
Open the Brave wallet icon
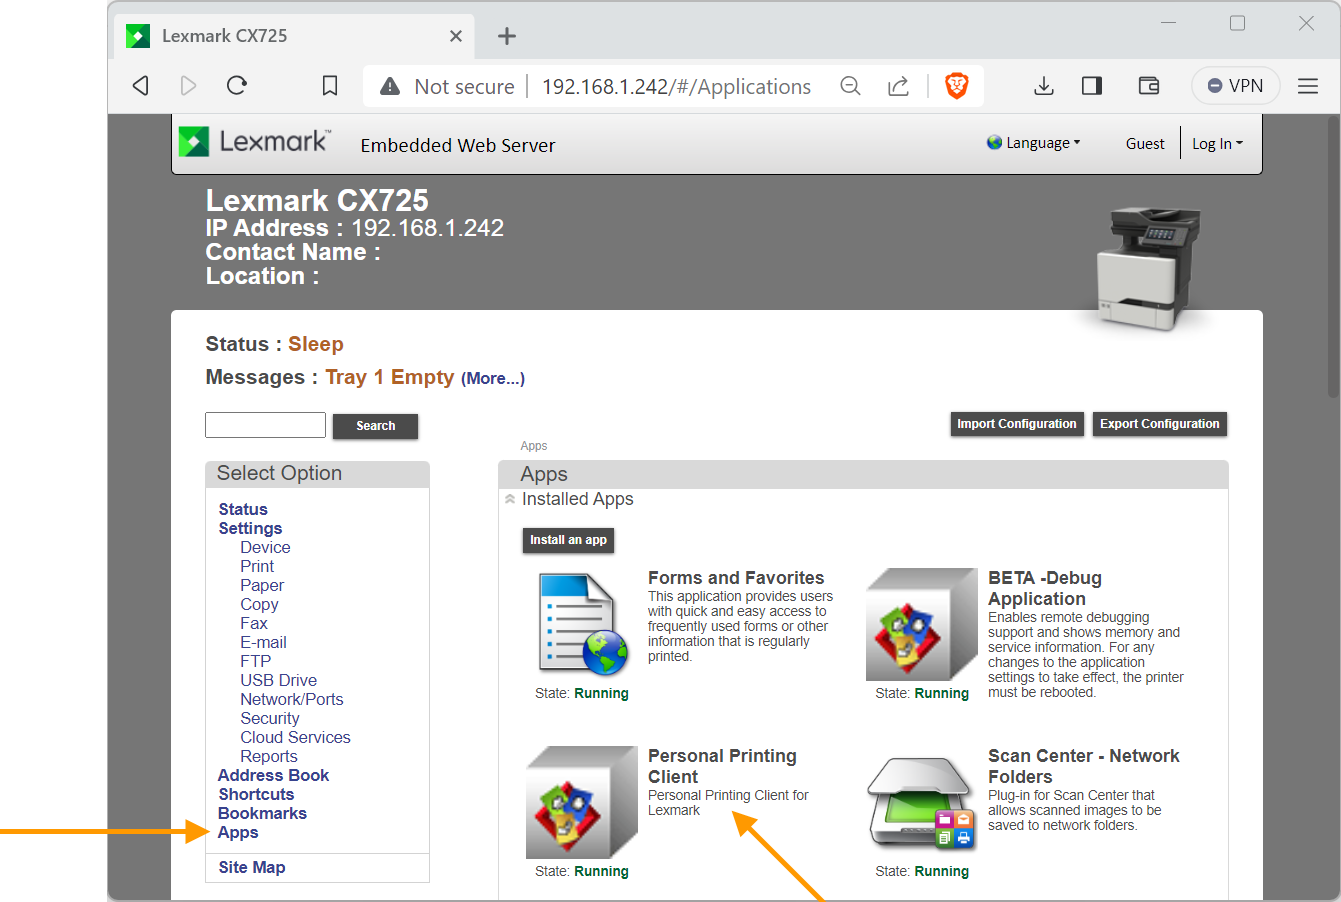coord(1149,86)
